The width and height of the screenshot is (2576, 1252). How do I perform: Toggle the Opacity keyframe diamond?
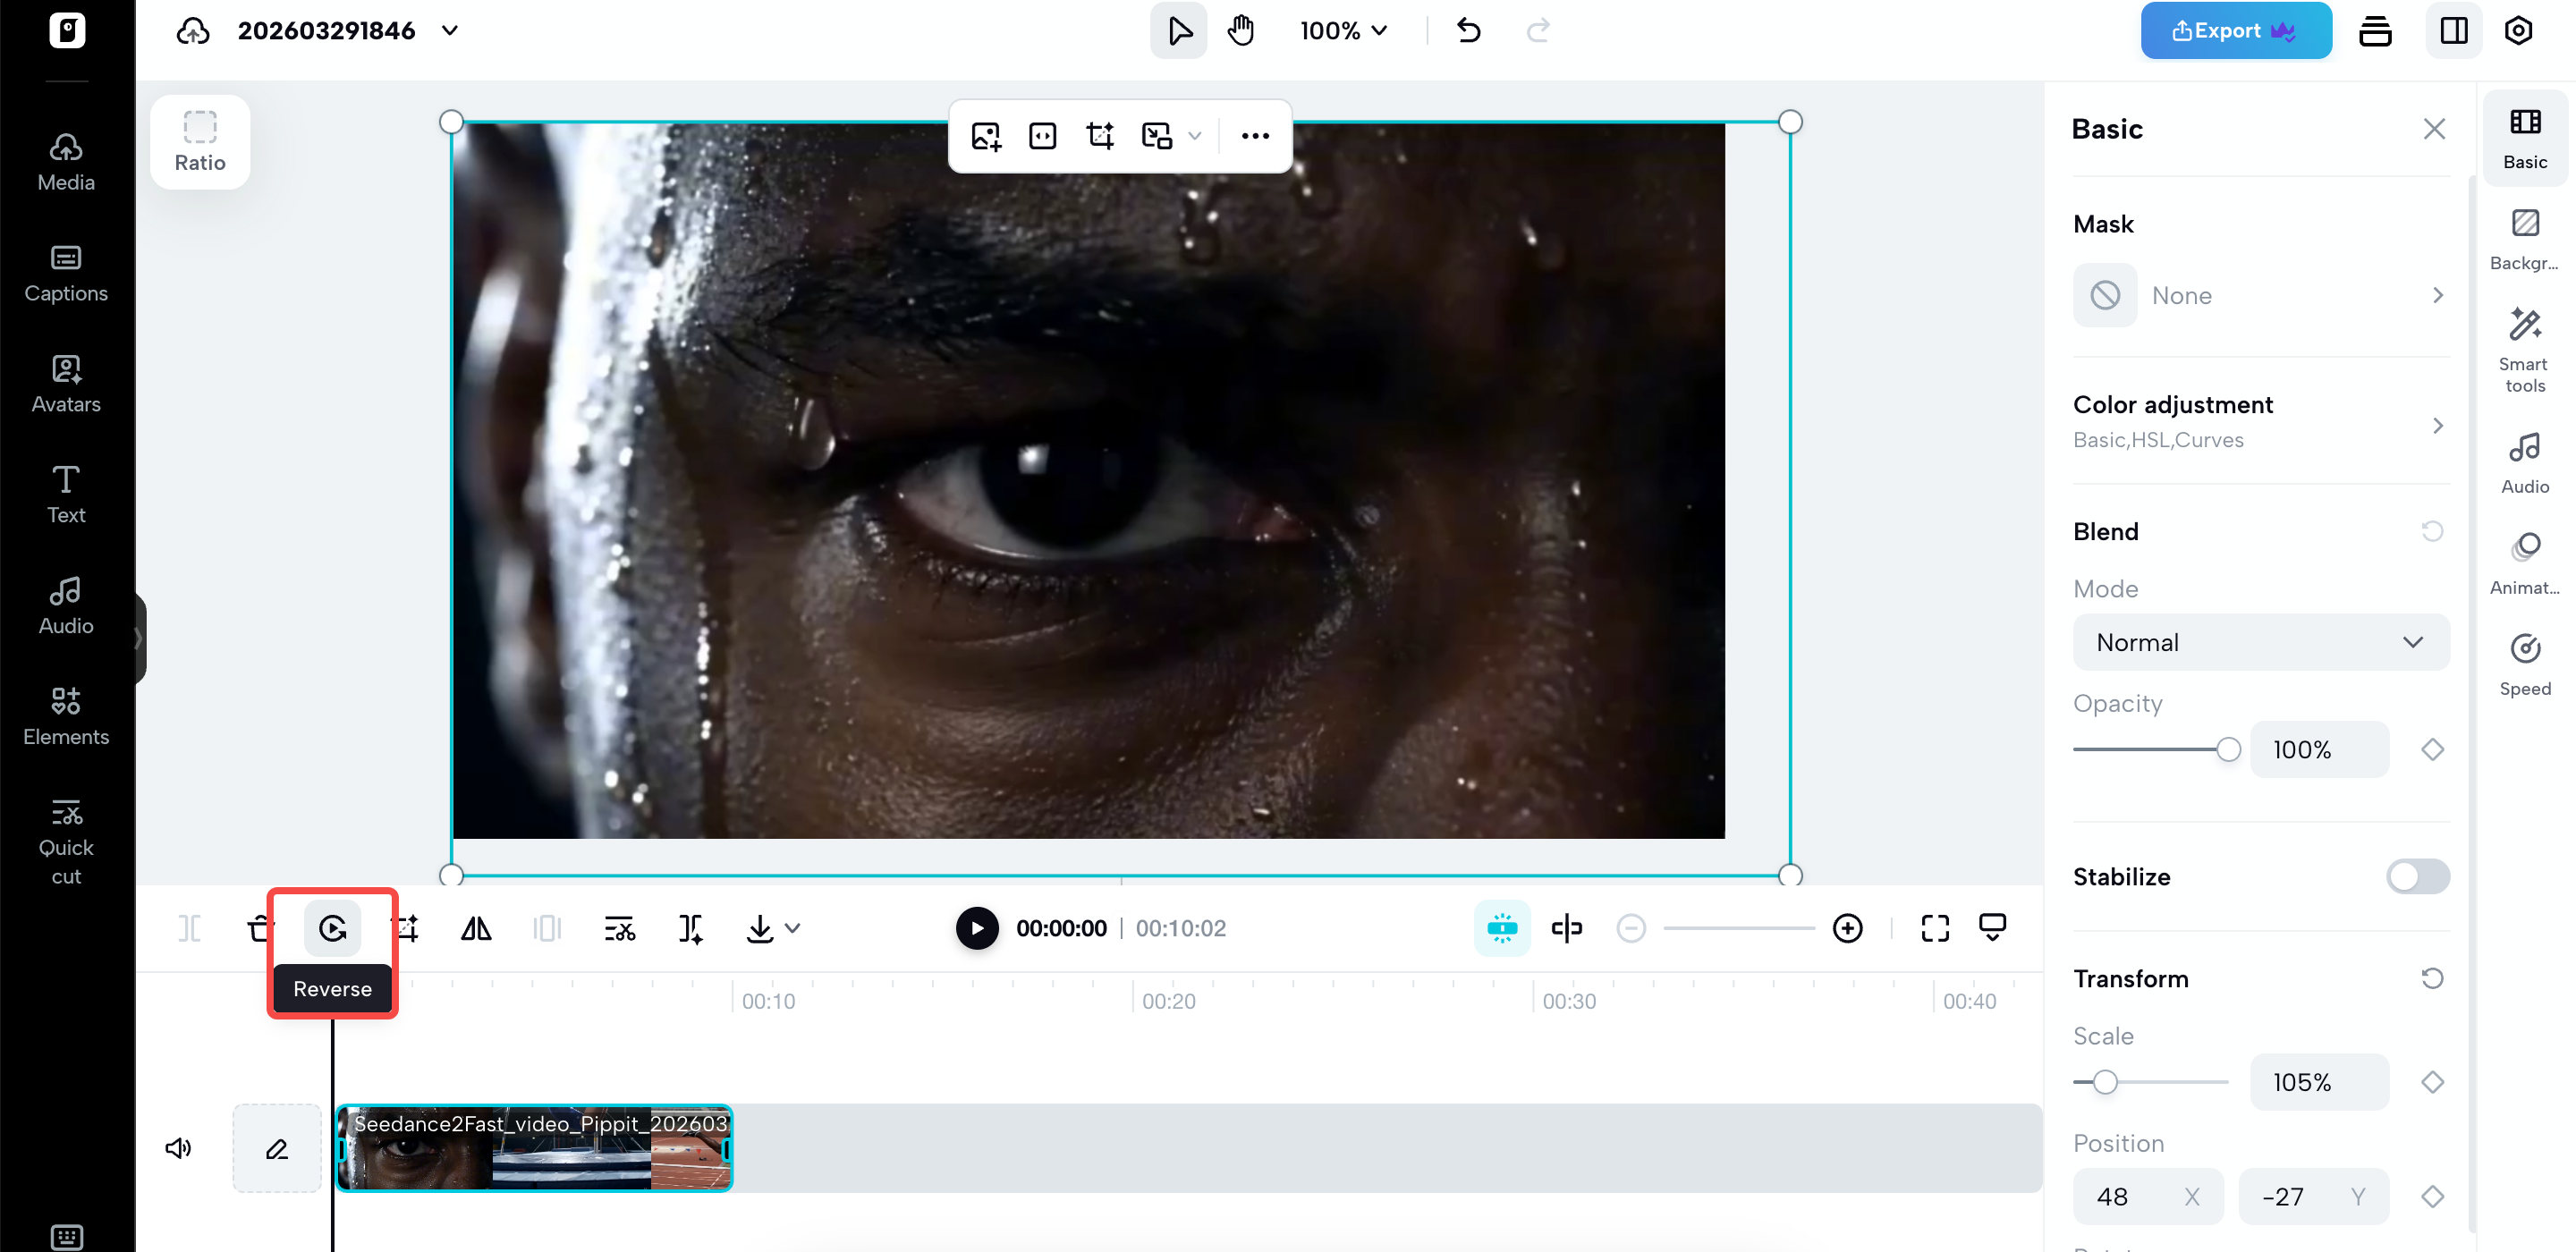[x=2432, y=749]
